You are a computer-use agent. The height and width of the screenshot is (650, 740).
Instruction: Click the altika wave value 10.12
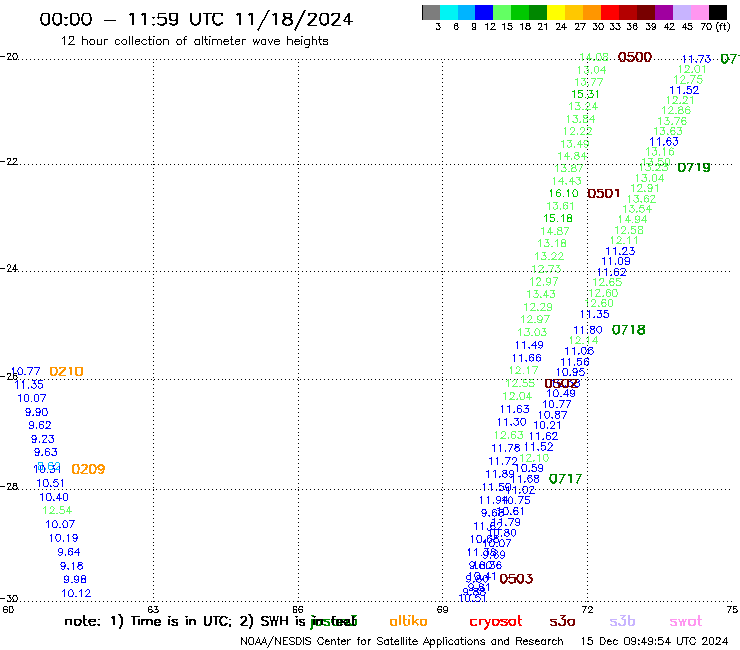pos(76,593)
